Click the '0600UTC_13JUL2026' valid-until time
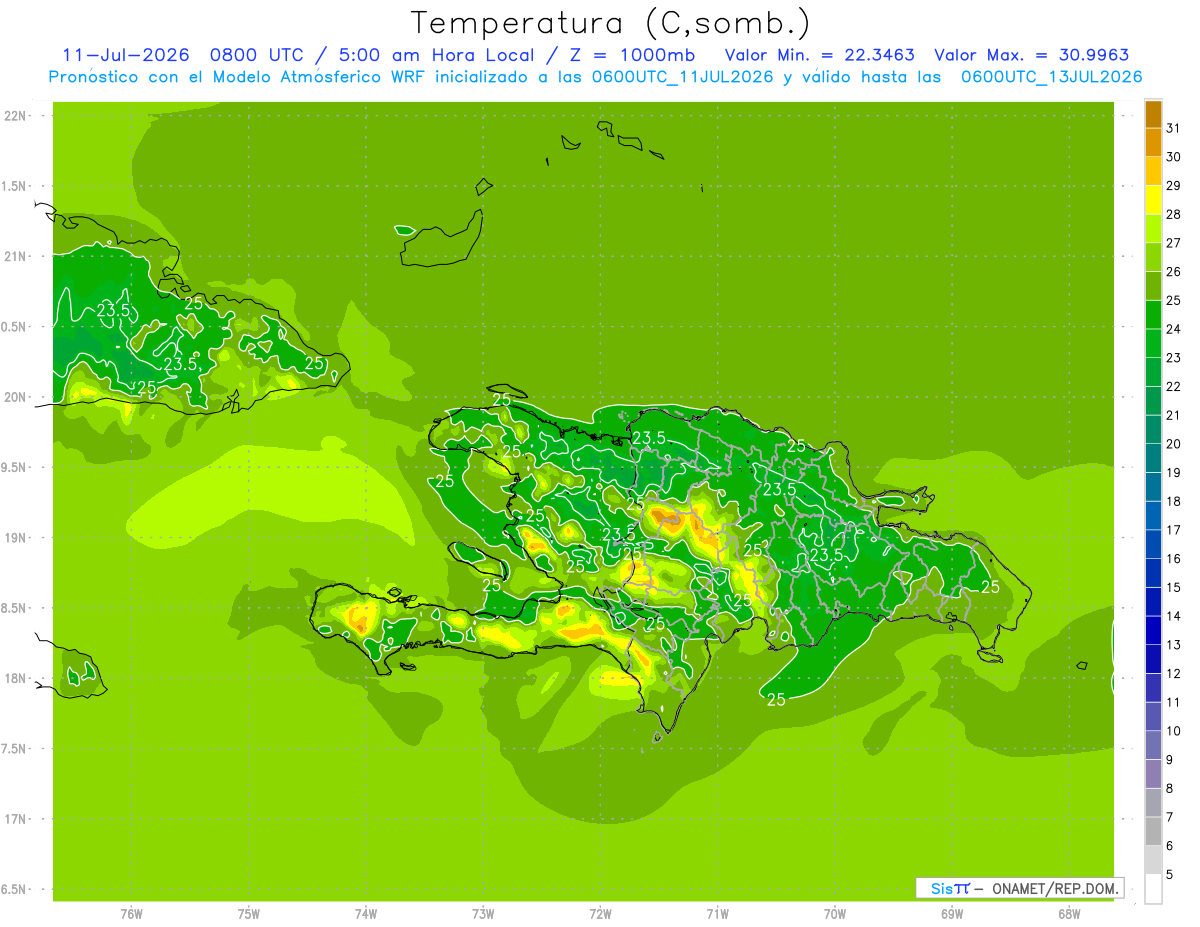 (1051, 77)
